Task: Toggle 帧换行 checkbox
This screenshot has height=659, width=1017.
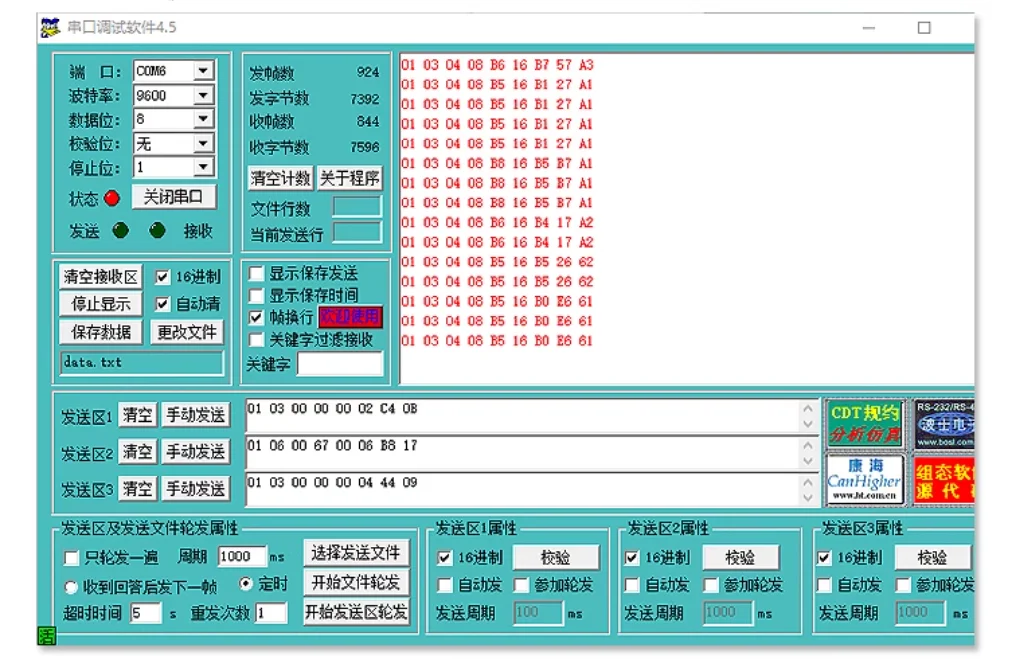Action: point(256,318)
